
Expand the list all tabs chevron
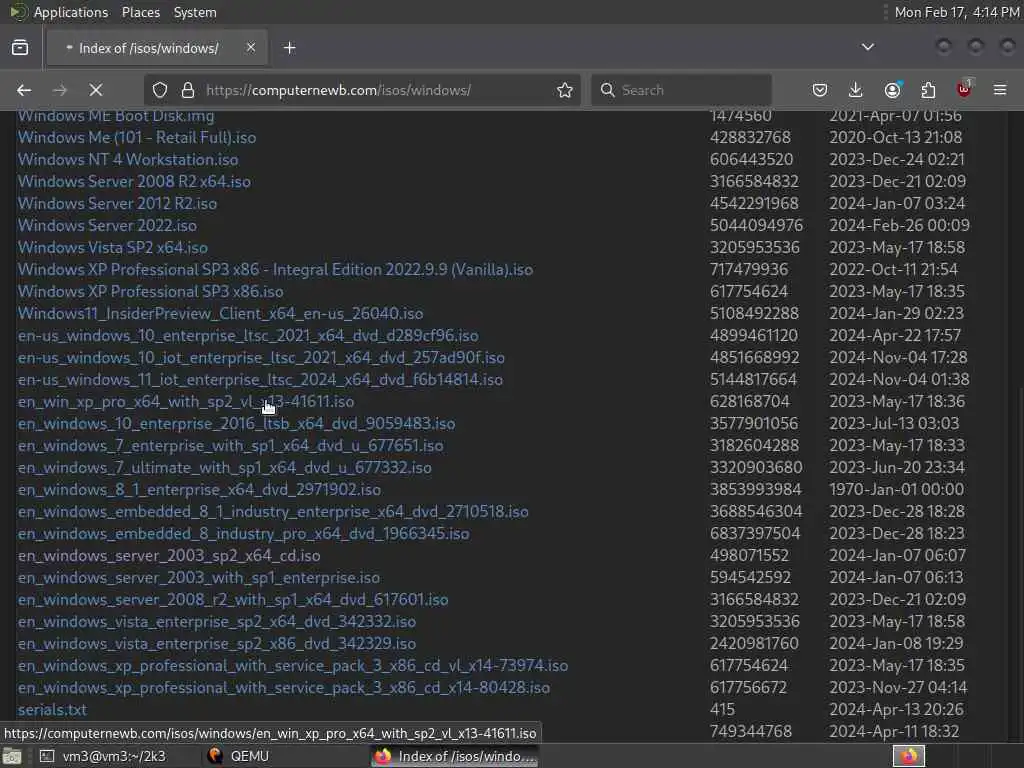coord(867,47)
